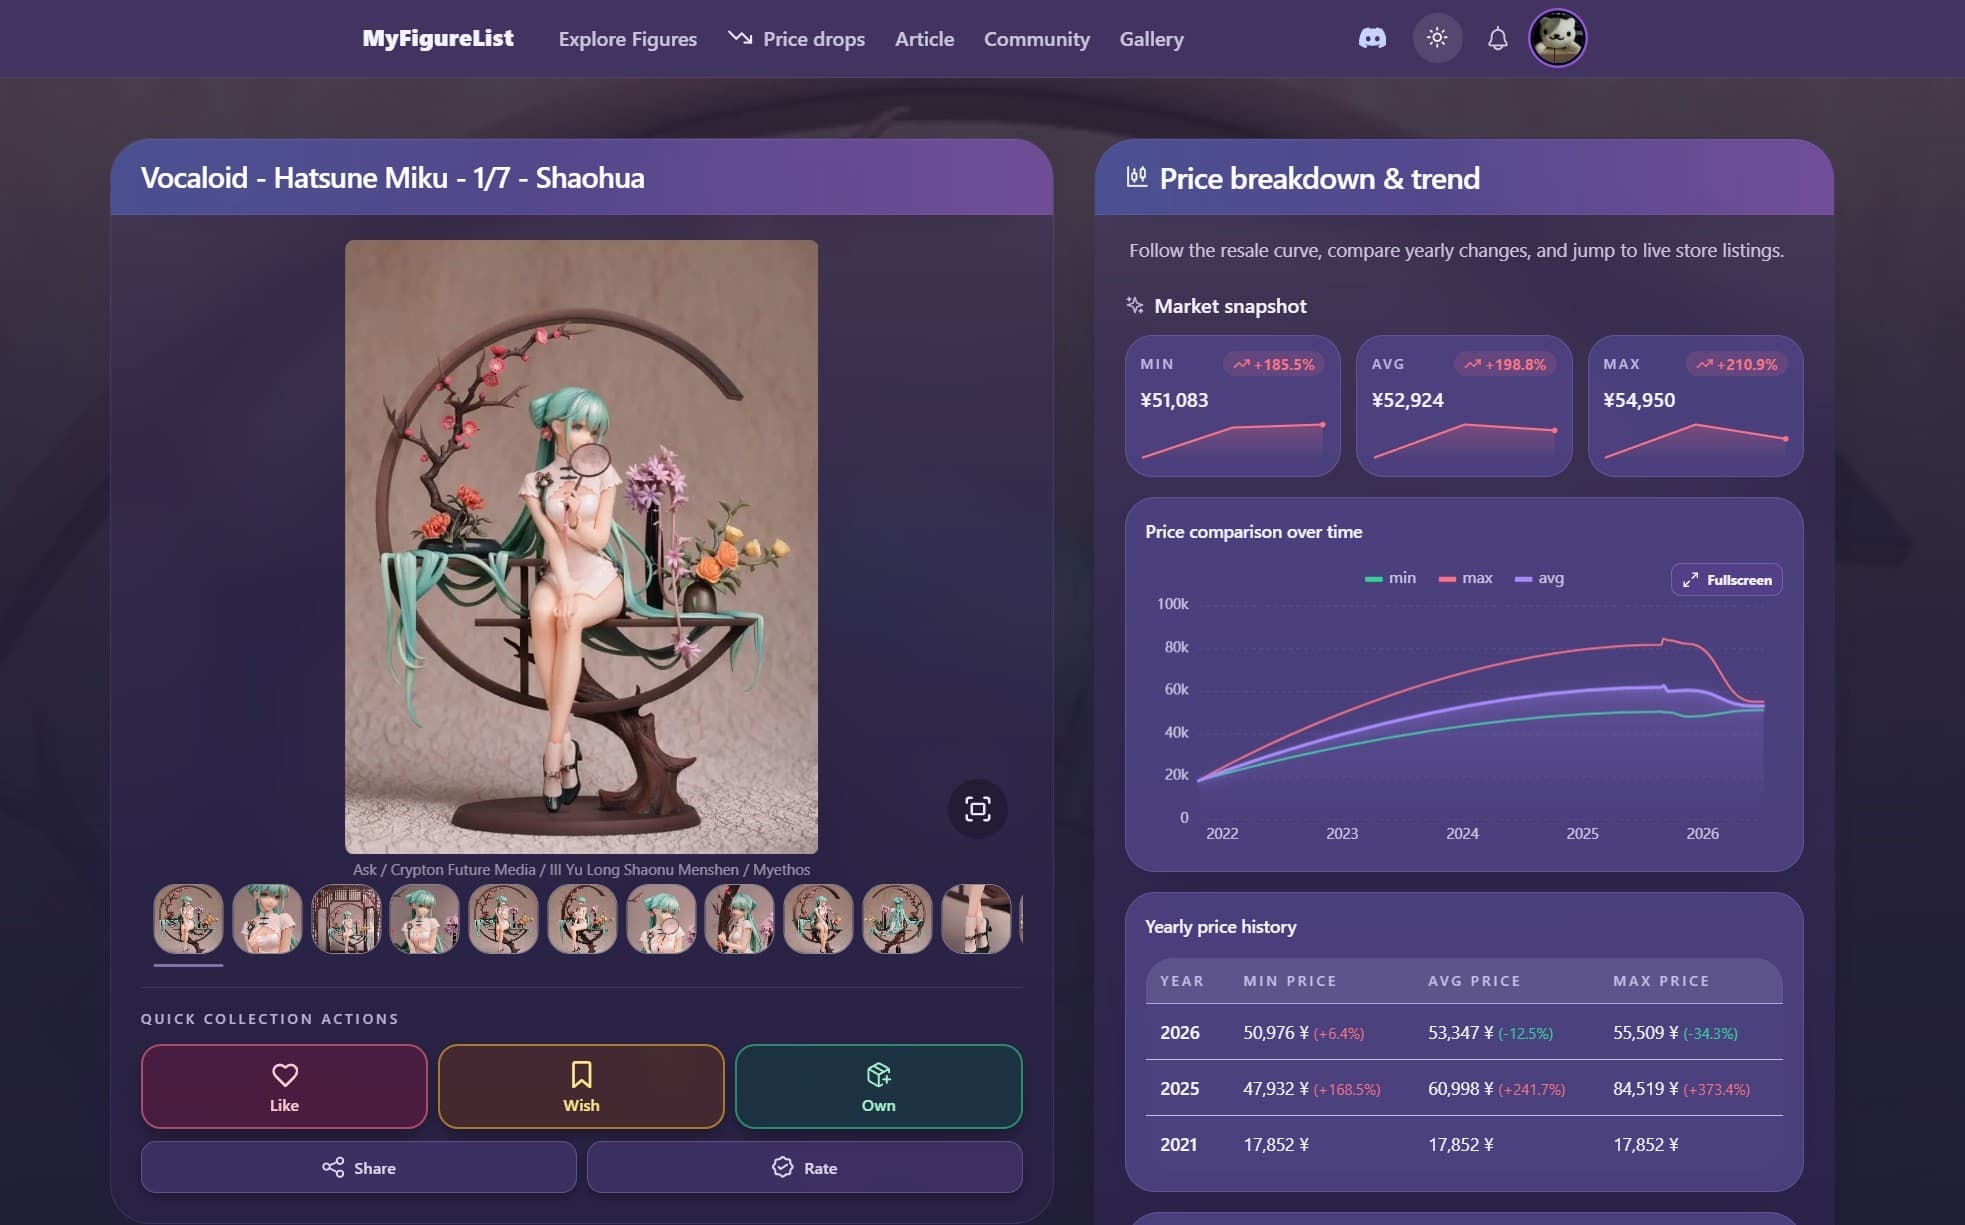The height and width of the screenshot is (1225, 1965).
Task: Click the 2024 label on chart axis
Action: pyautogui.click(x=1462, y=833)
